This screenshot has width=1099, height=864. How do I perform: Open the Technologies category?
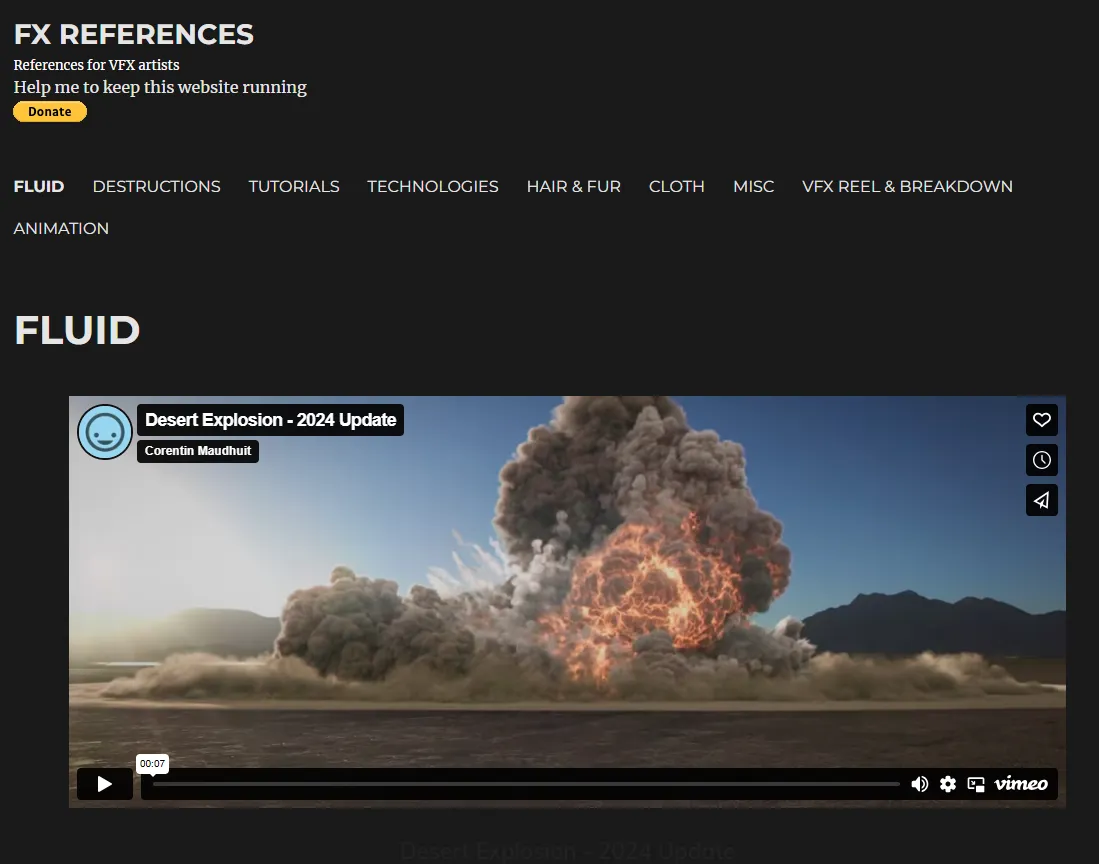coord(432,186)
